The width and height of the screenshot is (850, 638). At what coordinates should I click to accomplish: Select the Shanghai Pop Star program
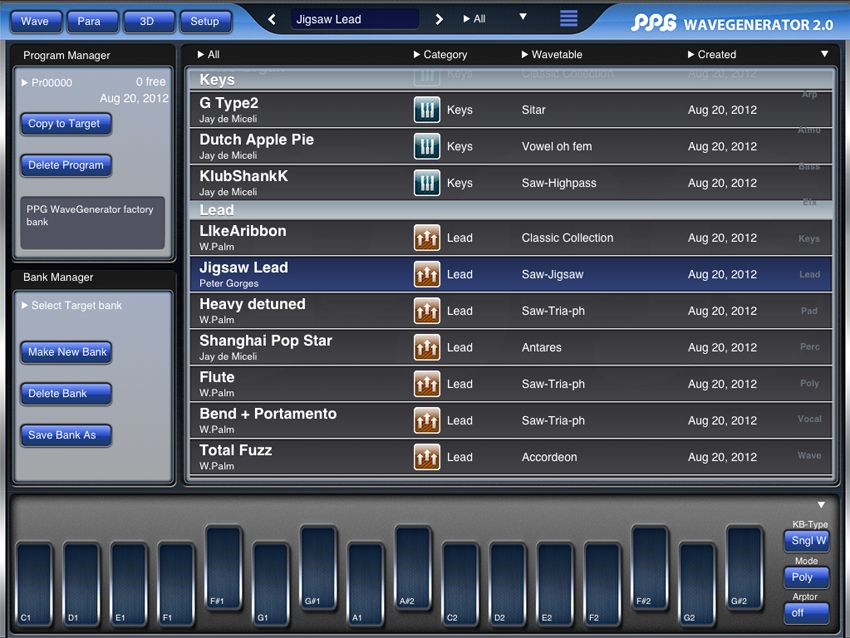pos(510,347)
